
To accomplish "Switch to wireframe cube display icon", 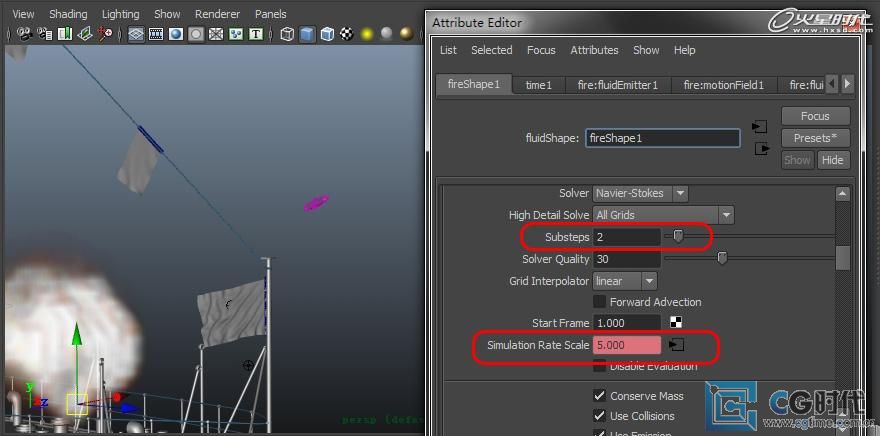I will (x=287, y=34).
